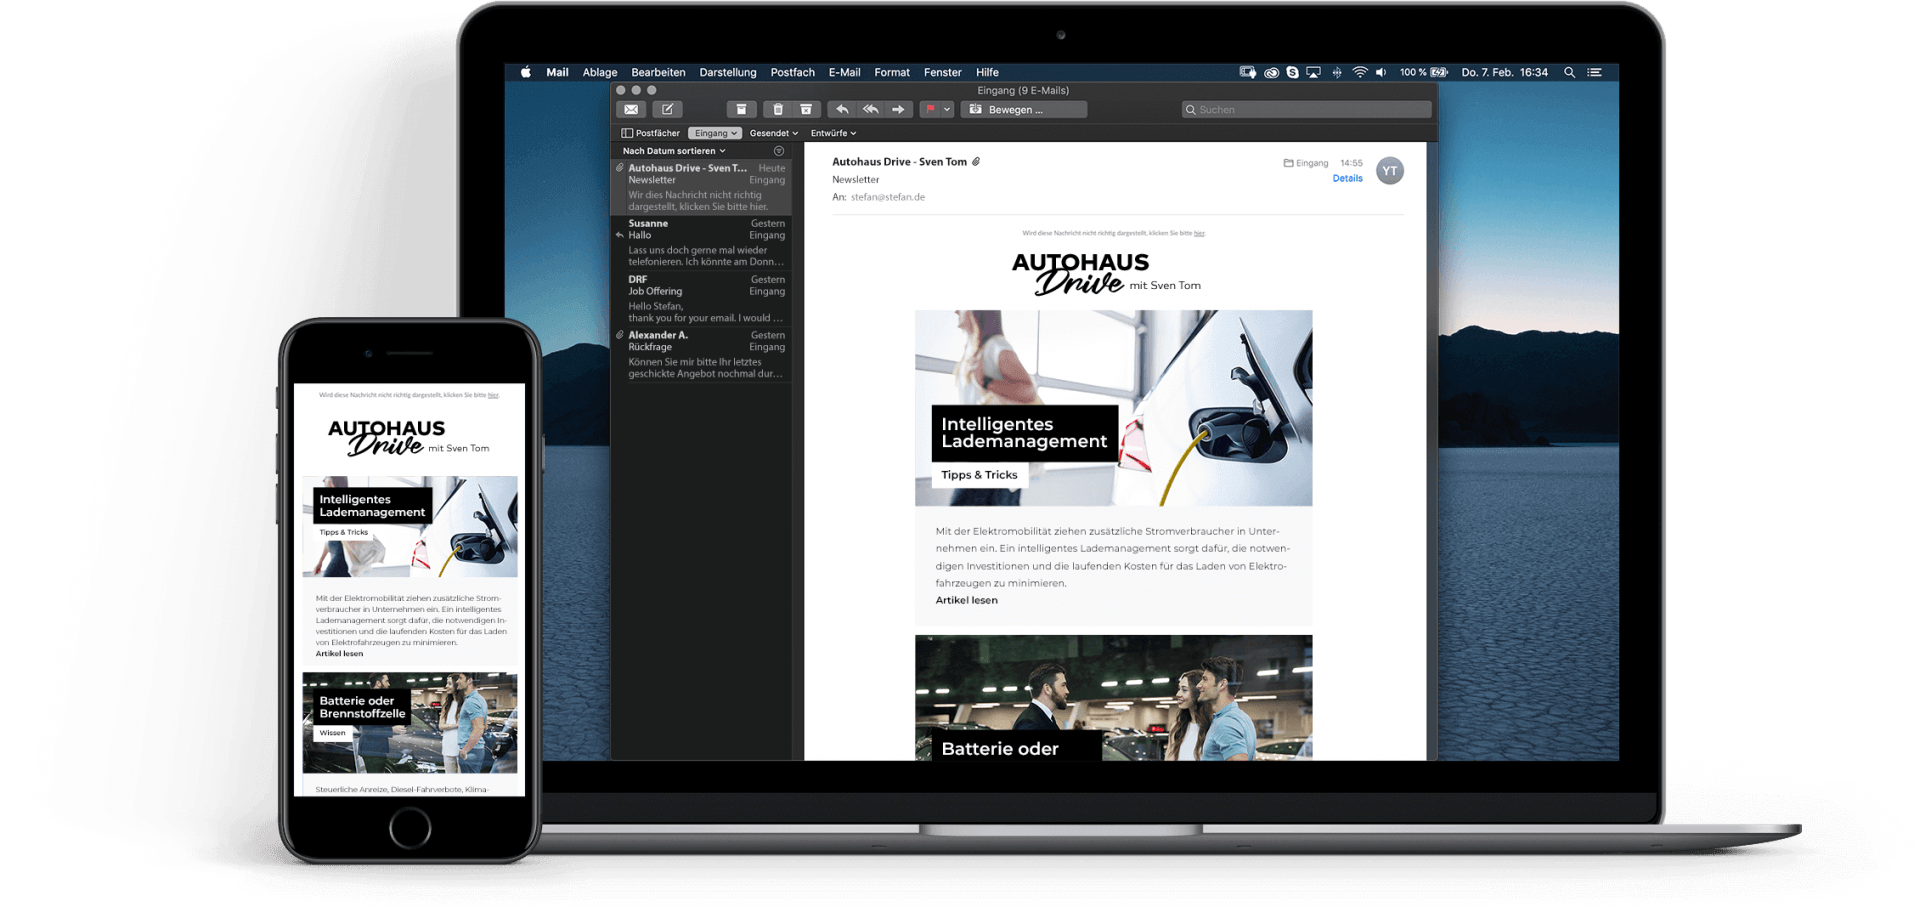
Task: Click the AirPlay display menu bar icon
Action: coord(1313,73)
